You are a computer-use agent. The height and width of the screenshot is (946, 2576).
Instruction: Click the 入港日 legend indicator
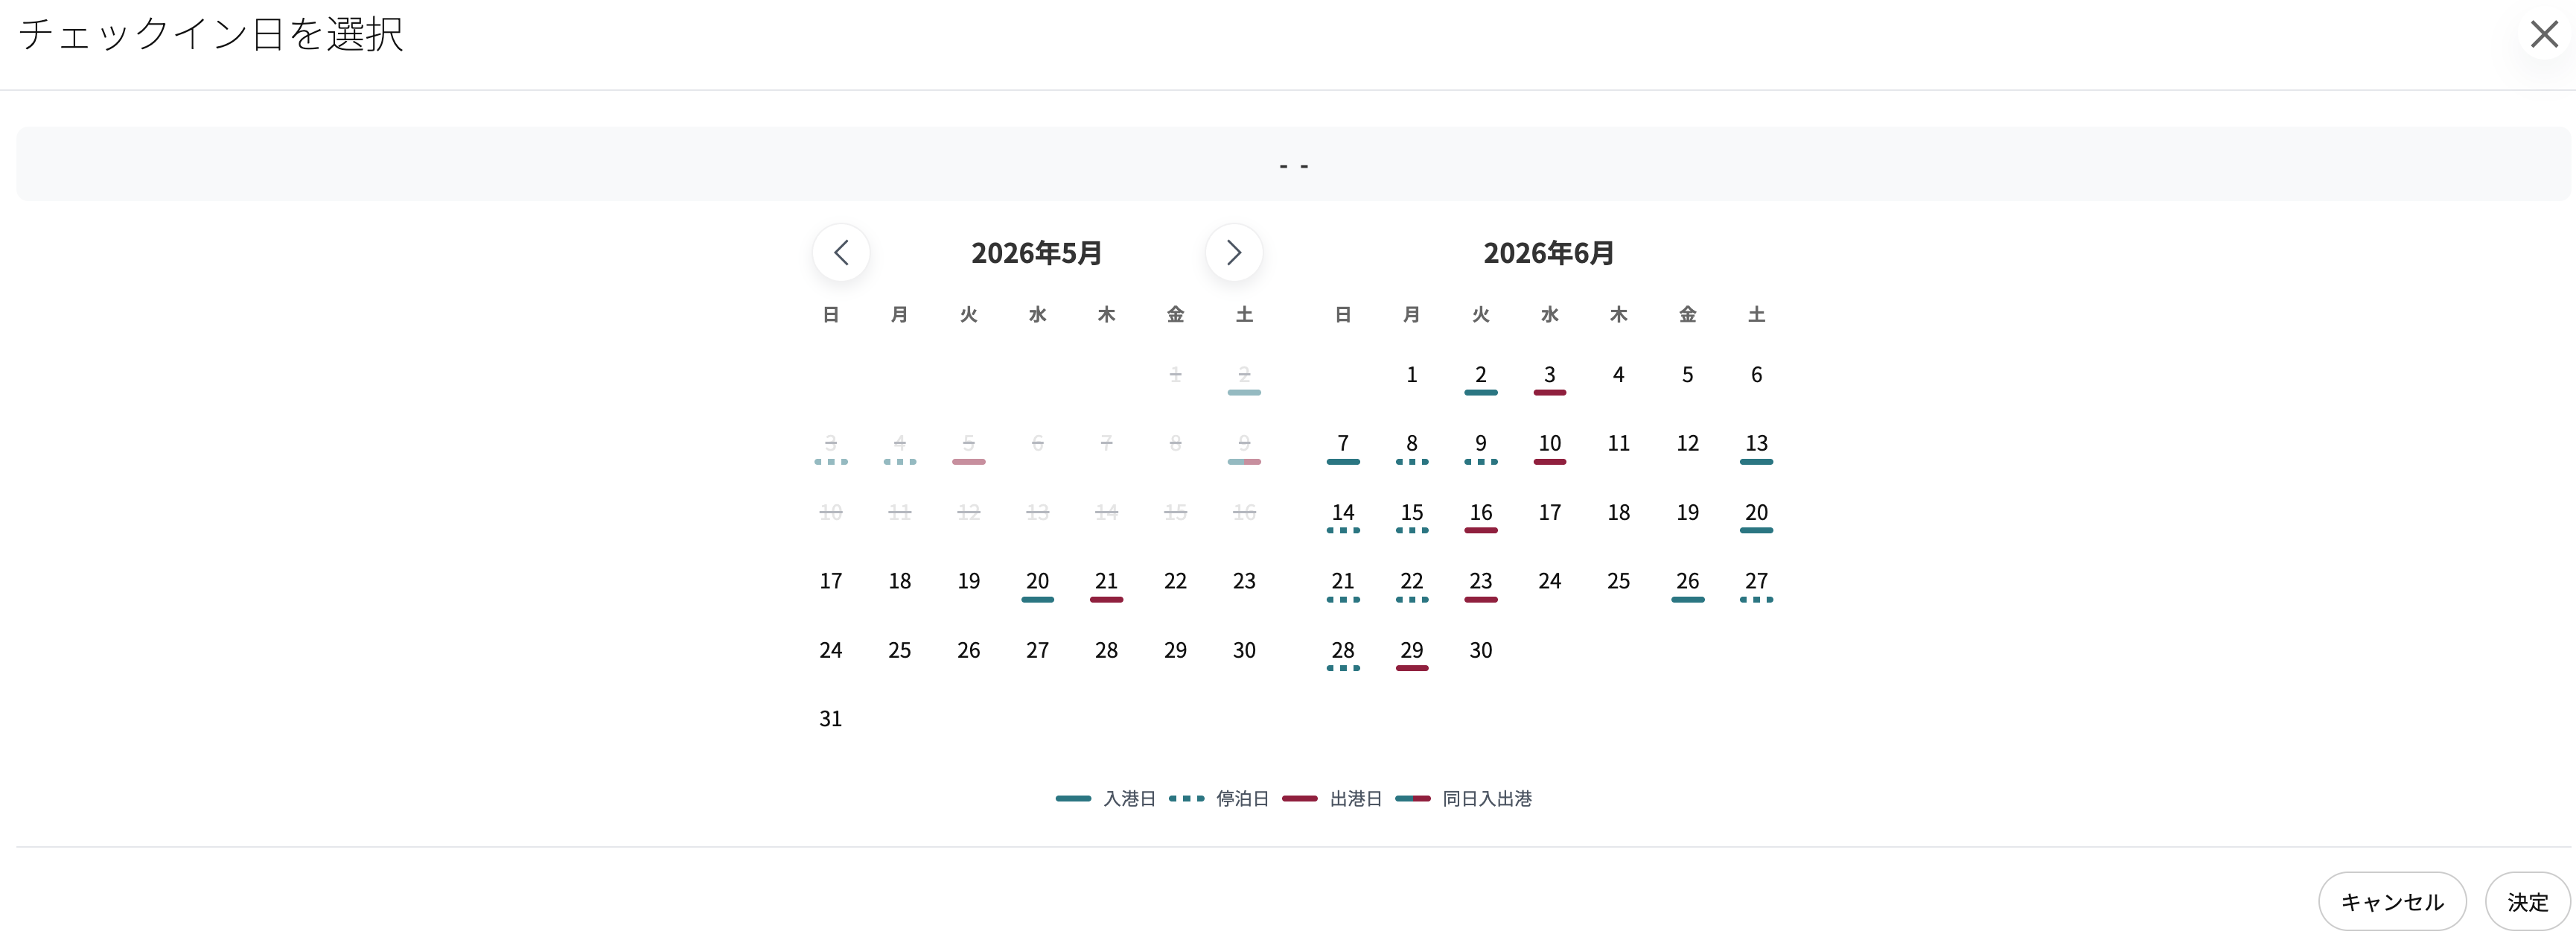[1104, 798]
